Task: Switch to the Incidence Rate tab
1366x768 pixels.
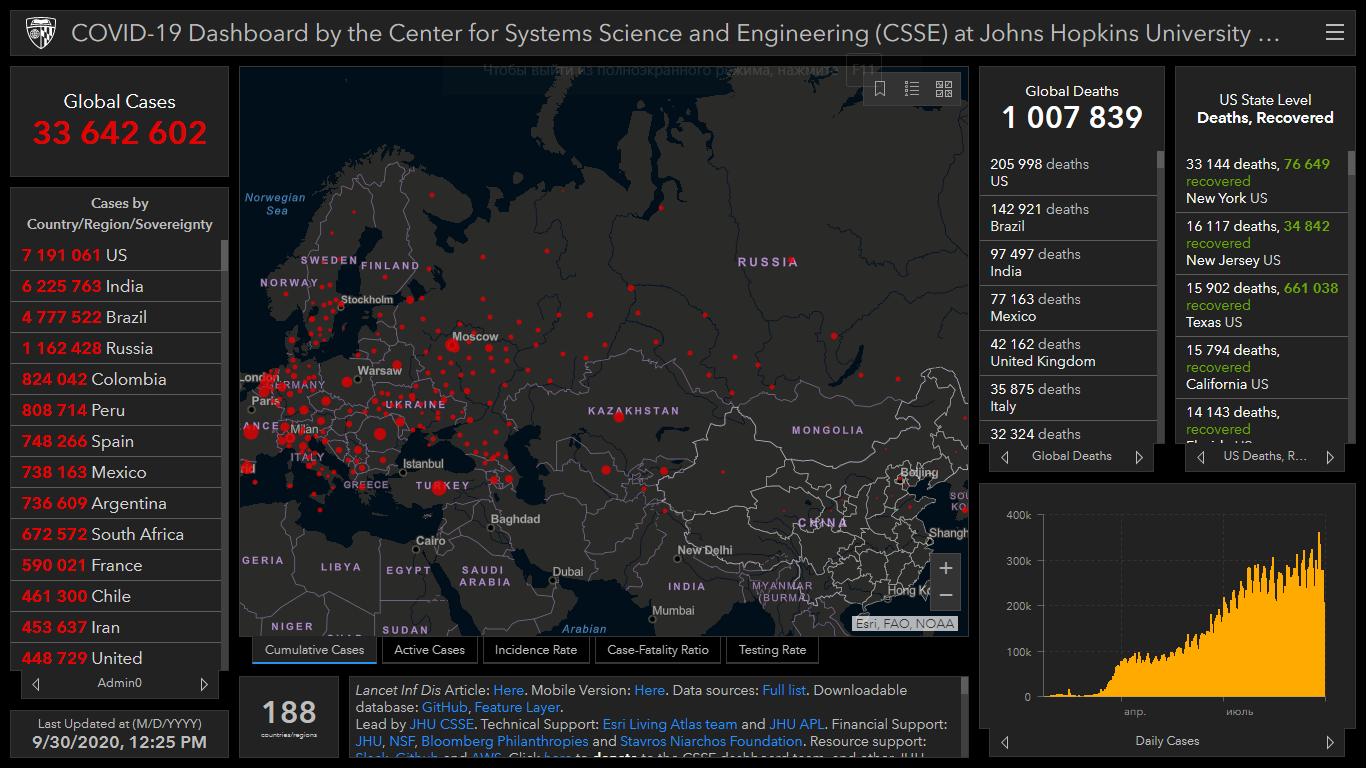Action: [x=536, y=650]
